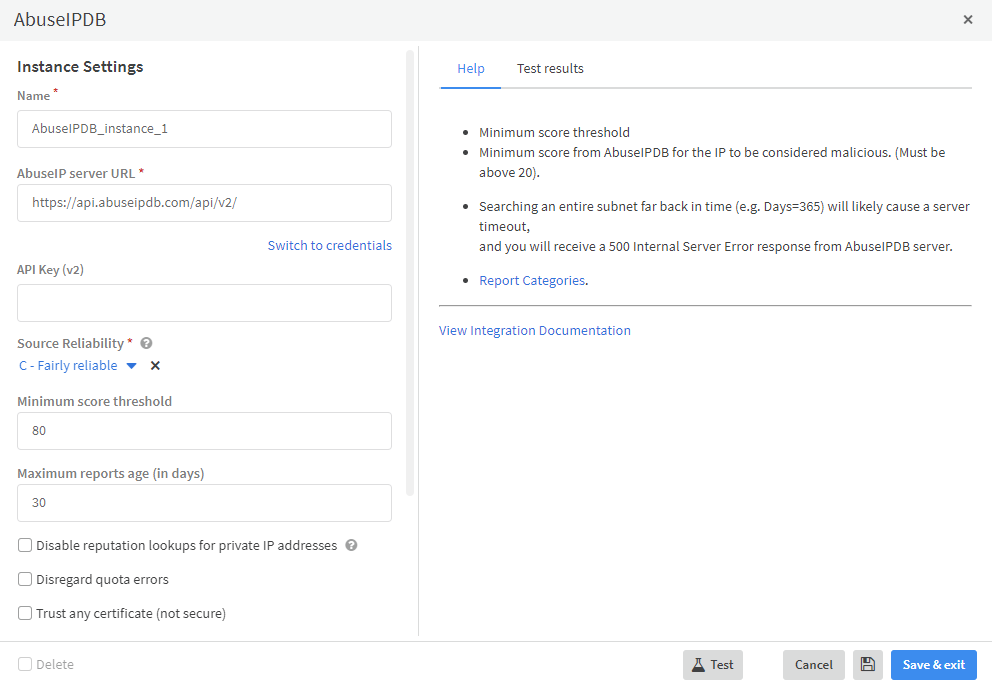
Task: Click the Save & exit button
Action: (933, 665)
